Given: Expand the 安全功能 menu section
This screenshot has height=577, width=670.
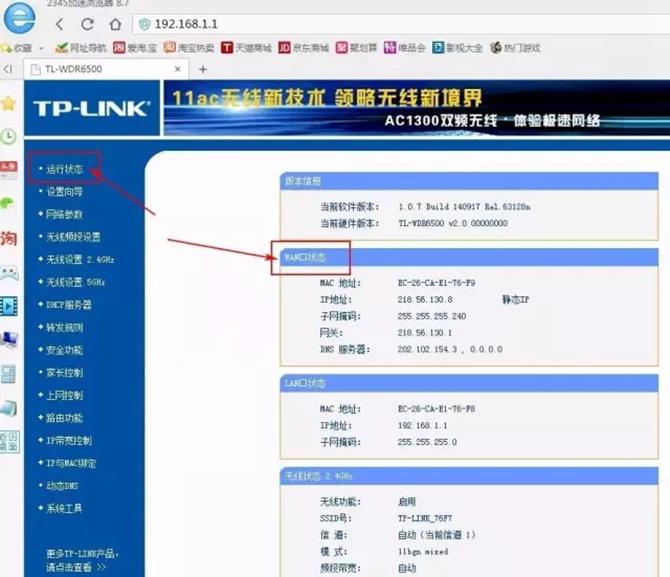Looking at the screenshot, I should 65,350.
